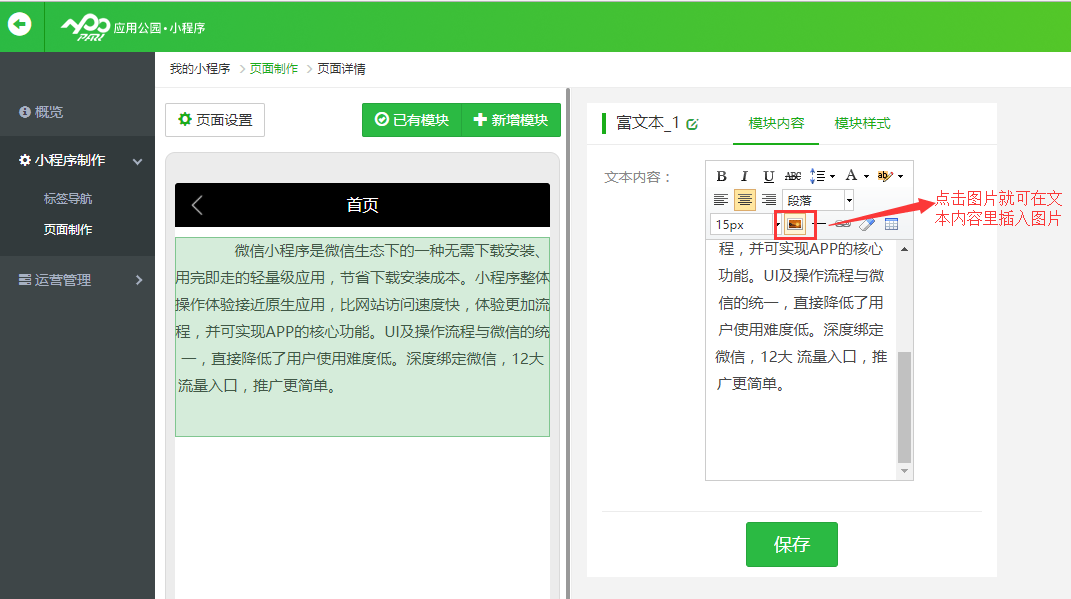Image resolution: width=1071 pixels, height=599 pixels.
Task: Open 标签导航 in the sidebar
Action: (68, 199)
